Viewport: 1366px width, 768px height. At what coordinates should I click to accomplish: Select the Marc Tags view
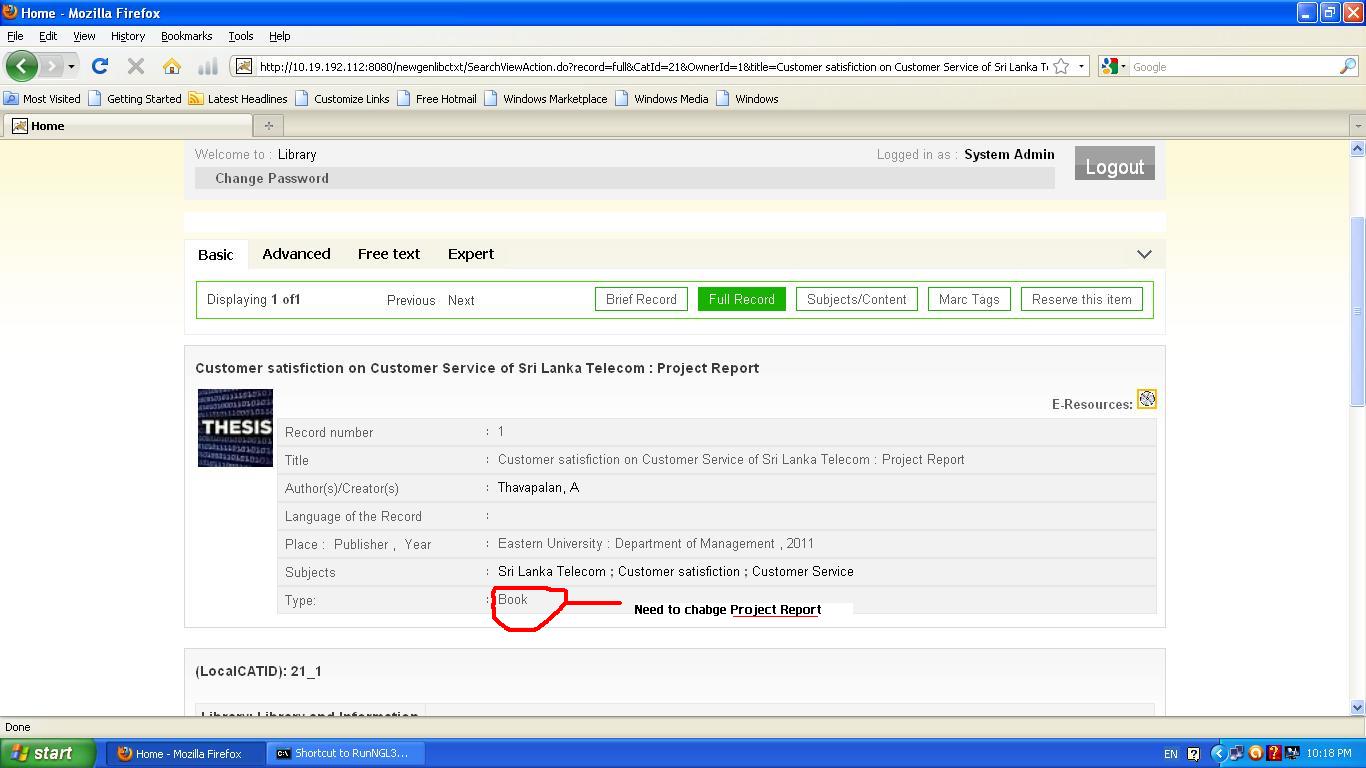click(x=968, y=299)
